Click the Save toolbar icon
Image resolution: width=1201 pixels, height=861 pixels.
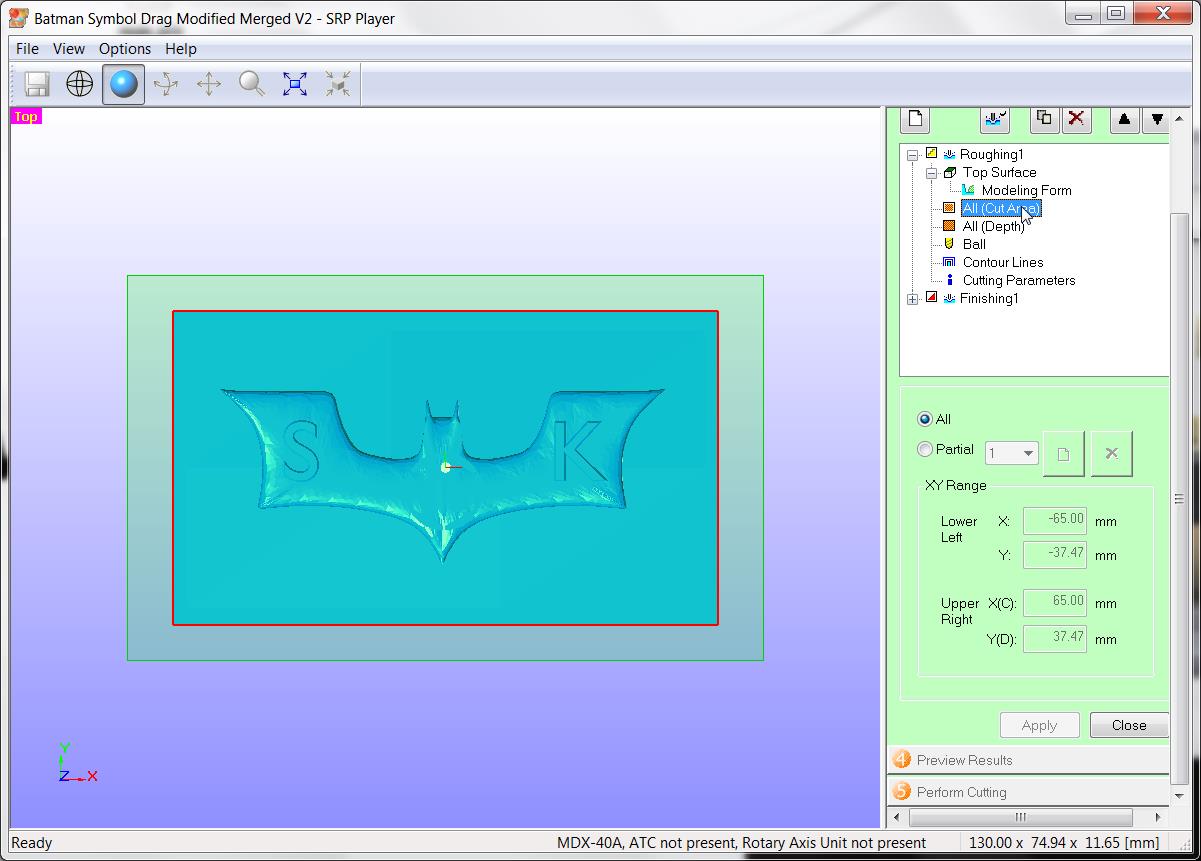coord(38,84)
